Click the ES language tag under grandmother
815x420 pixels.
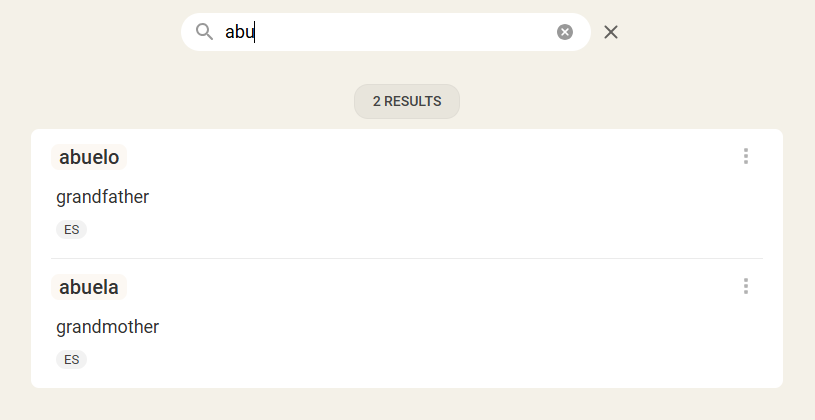pyautogui.click(x=71, y=360)
